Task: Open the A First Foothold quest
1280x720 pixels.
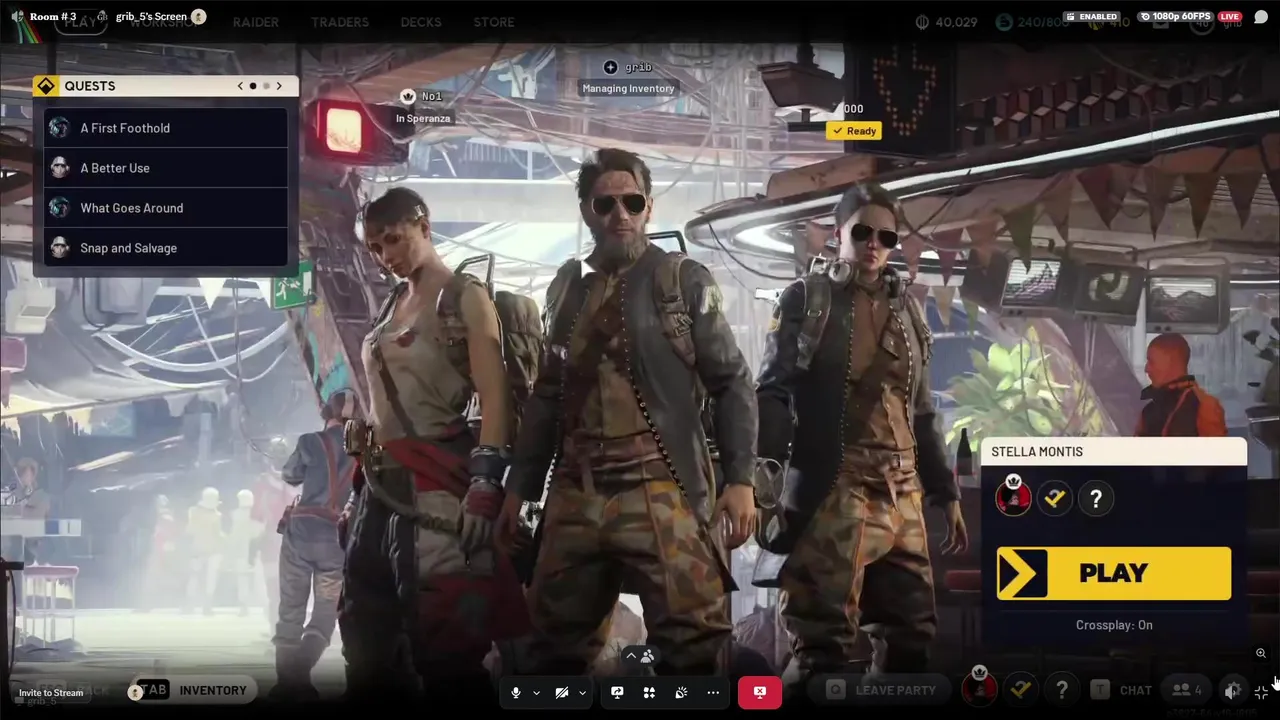Action: pyautogui.click(x=166, y=128)
